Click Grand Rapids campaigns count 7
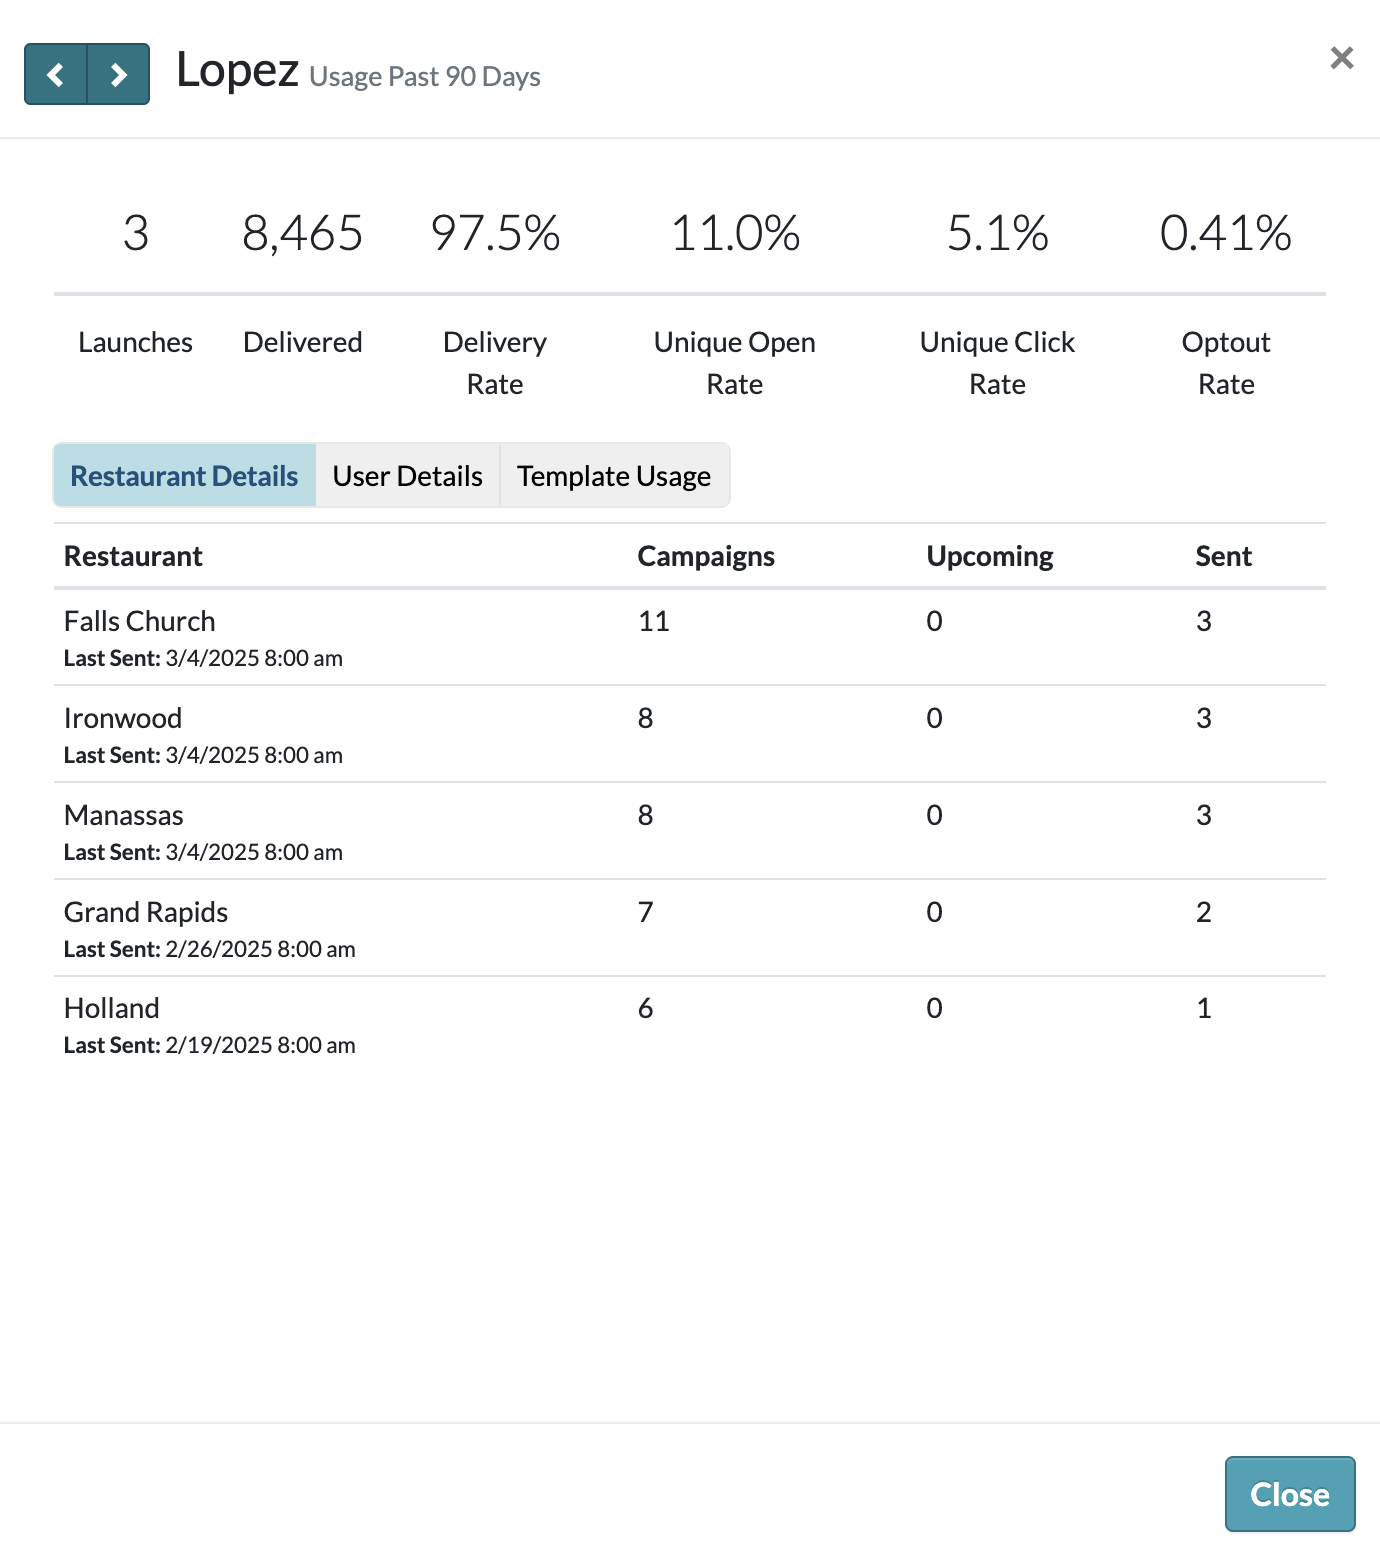Screen dimensions: 1380x1552 [x=646, y=912]
